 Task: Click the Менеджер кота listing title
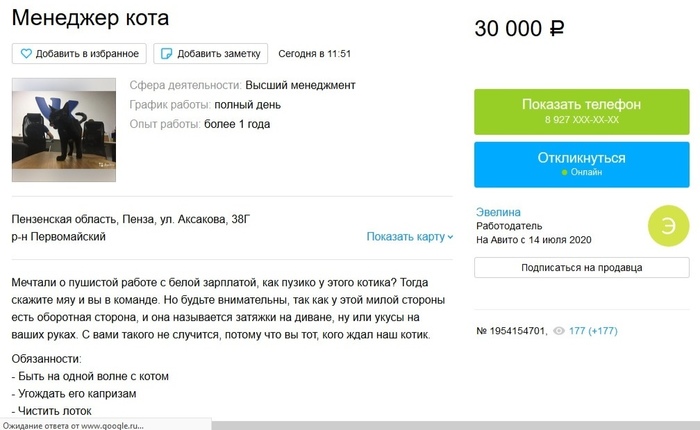tap(91, 18)
